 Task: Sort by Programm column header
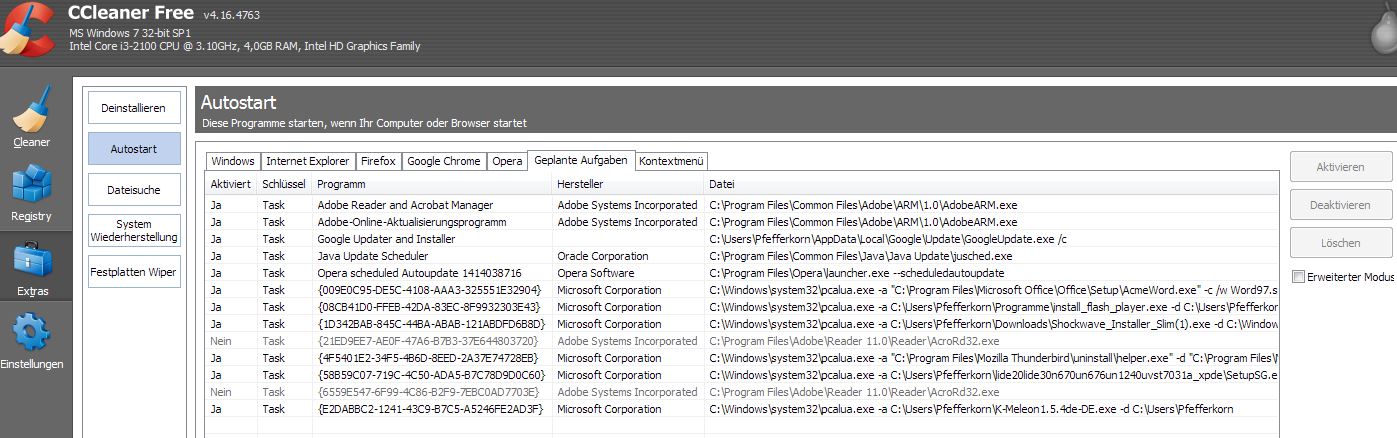click(432, 185)
